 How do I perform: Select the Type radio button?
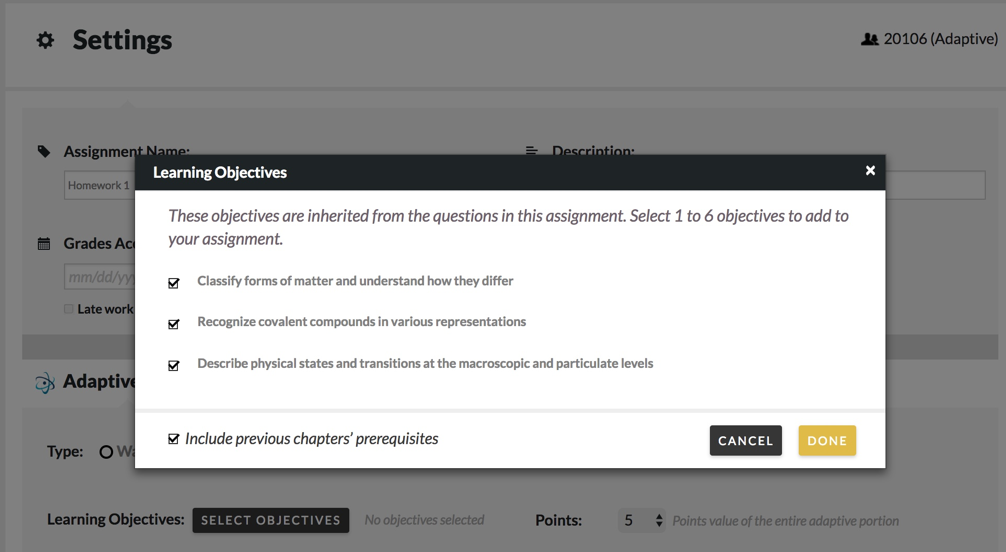point(105,452)
